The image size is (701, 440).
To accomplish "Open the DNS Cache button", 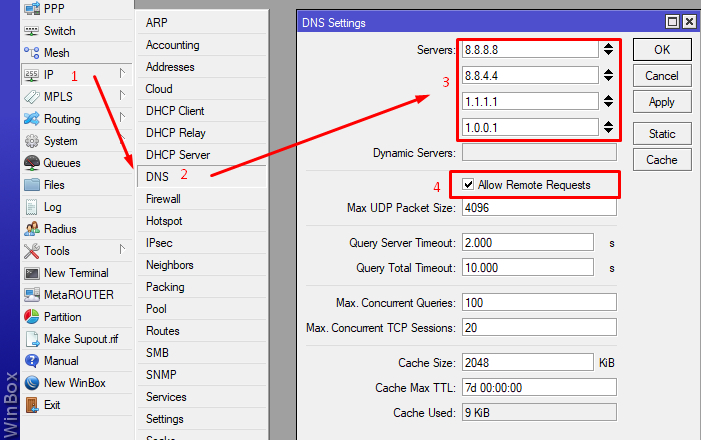I will (662, 160).
